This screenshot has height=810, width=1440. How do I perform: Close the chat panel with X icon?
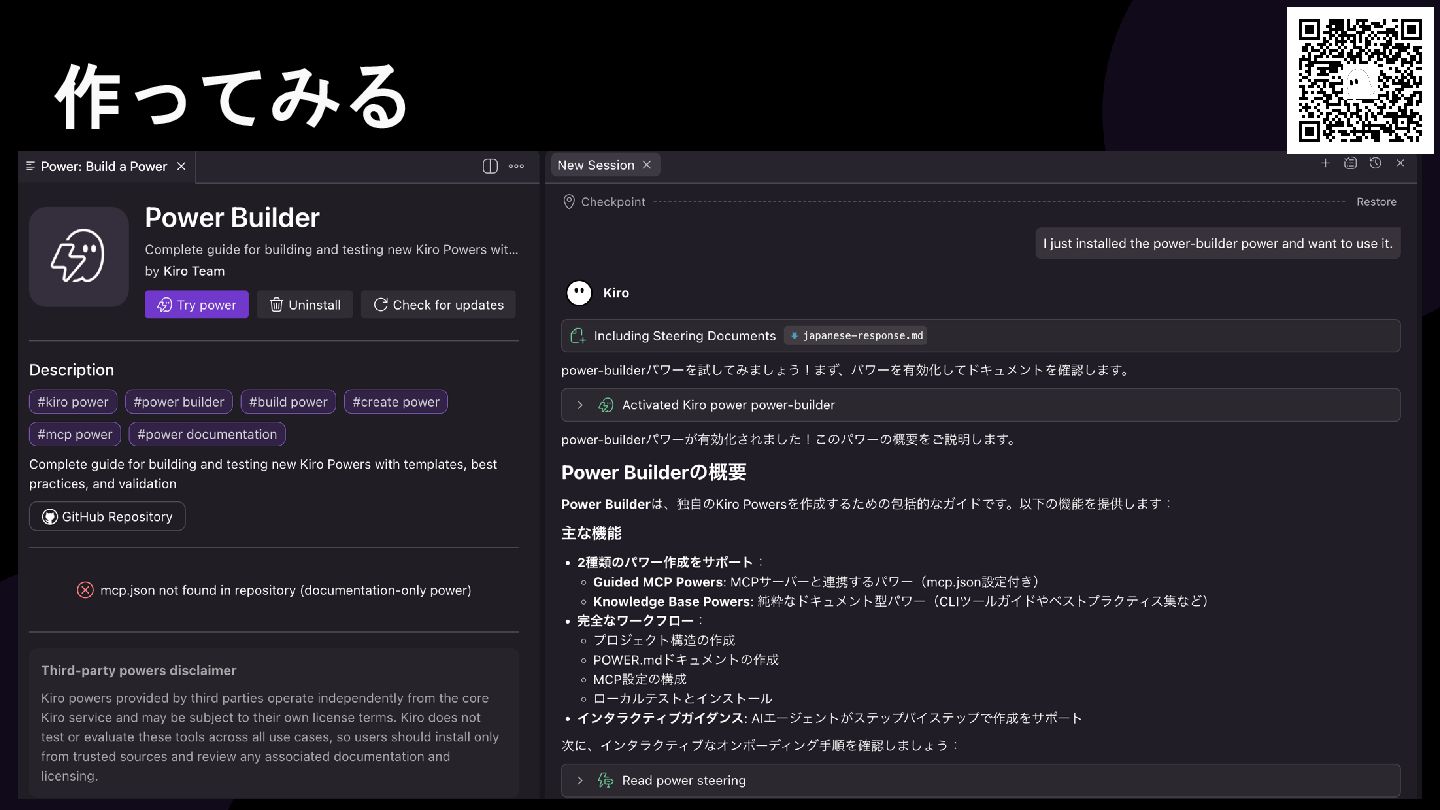coord(1400,163)
